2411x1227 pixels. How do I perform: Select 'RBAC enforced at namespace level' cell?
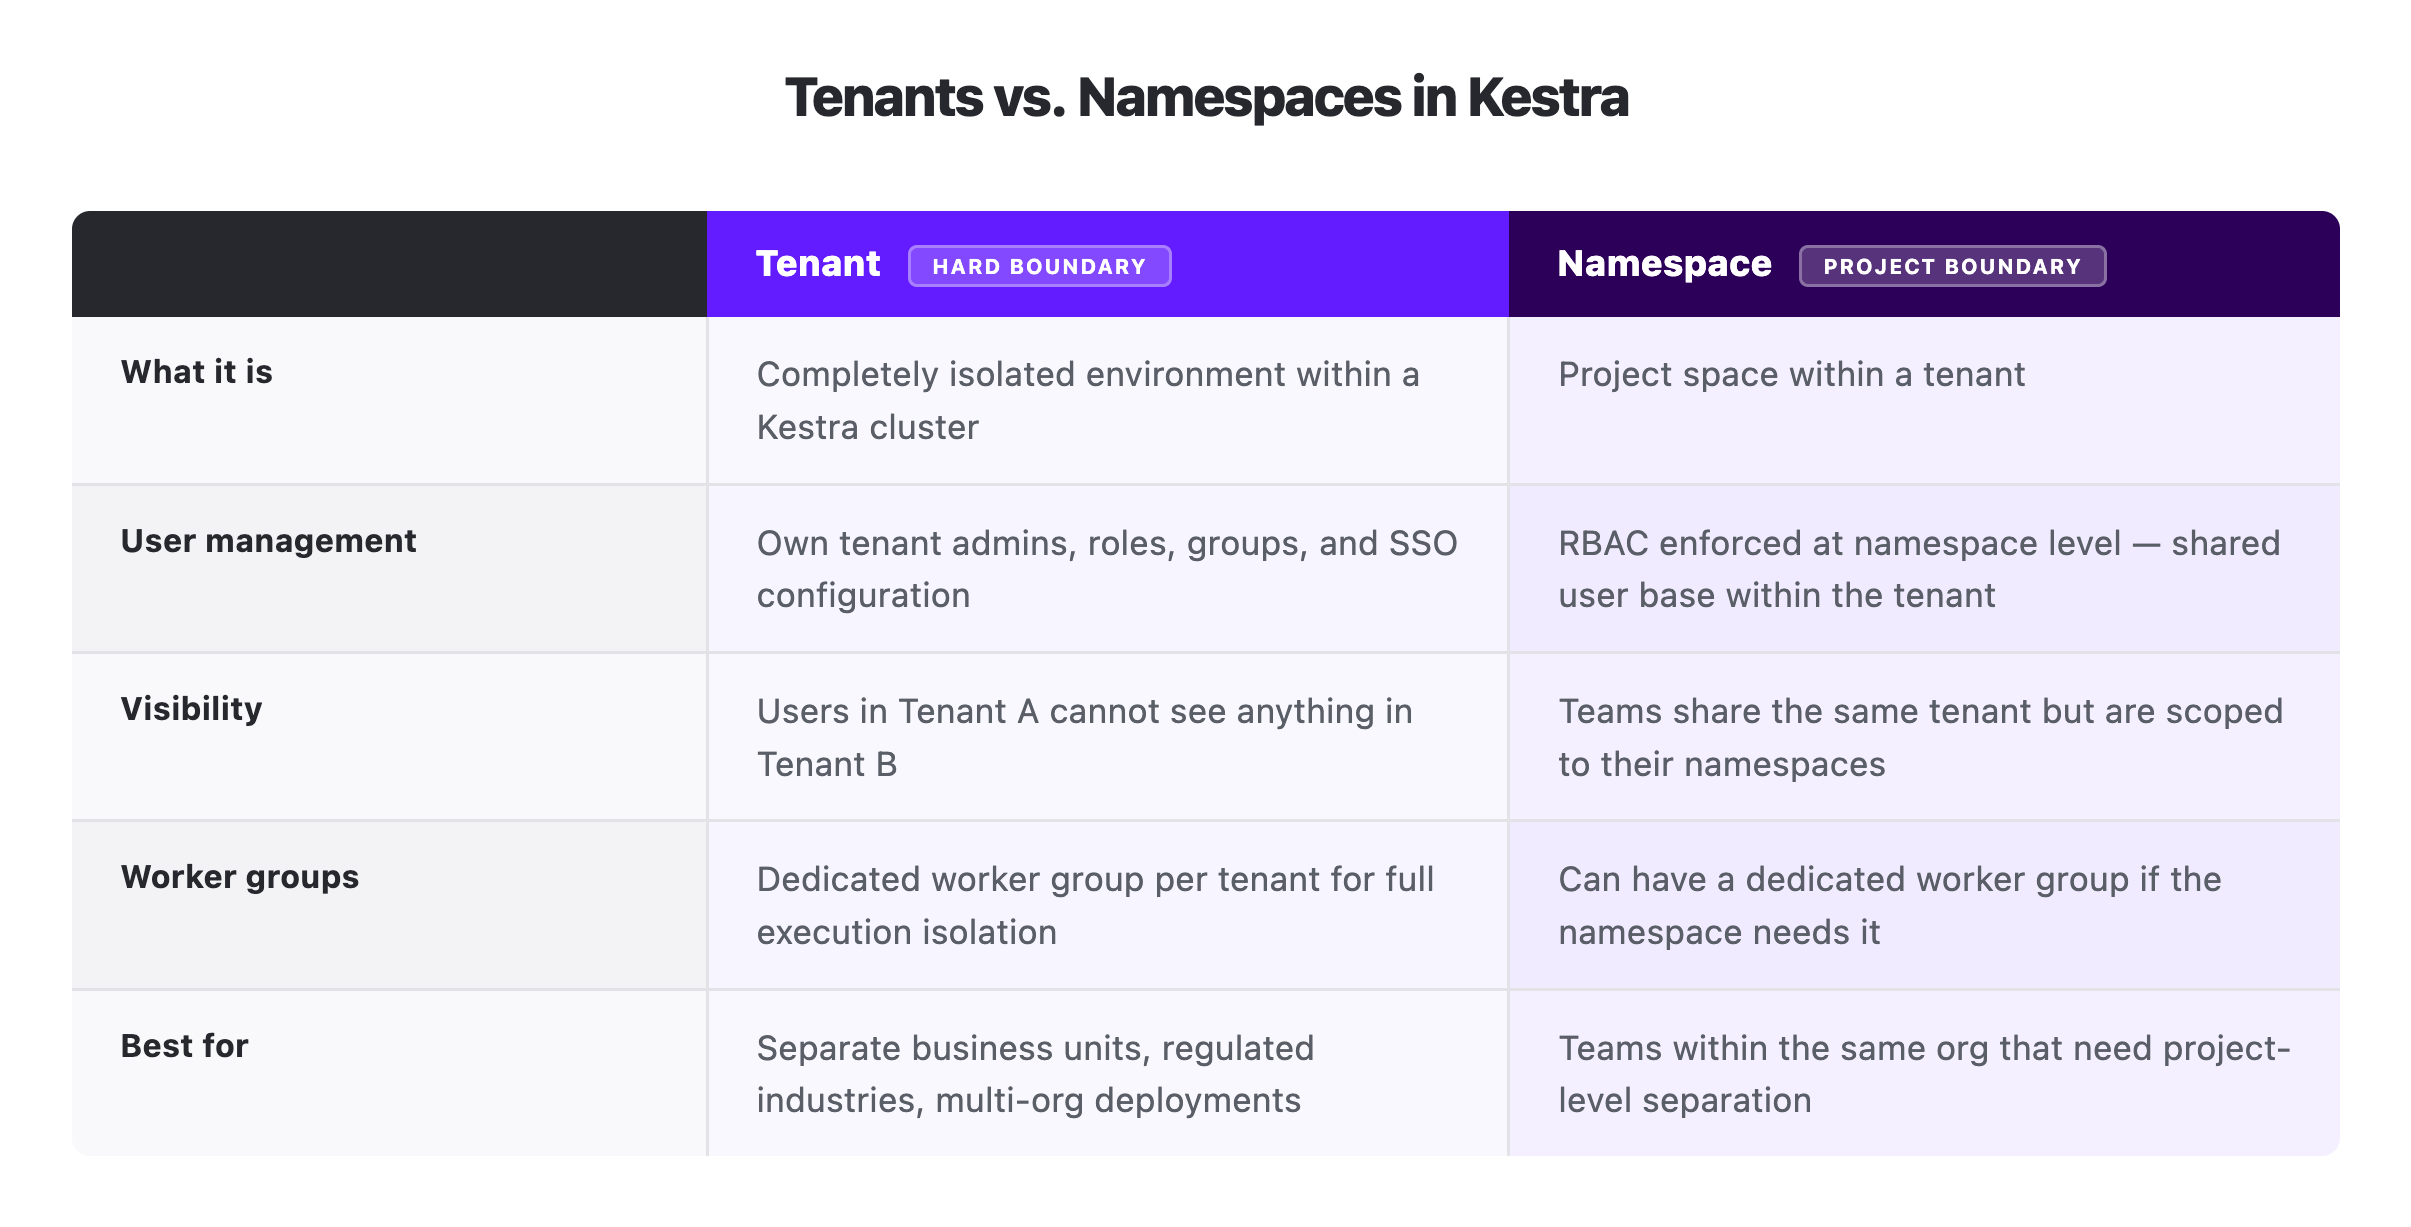click(x=1924, y=569)
